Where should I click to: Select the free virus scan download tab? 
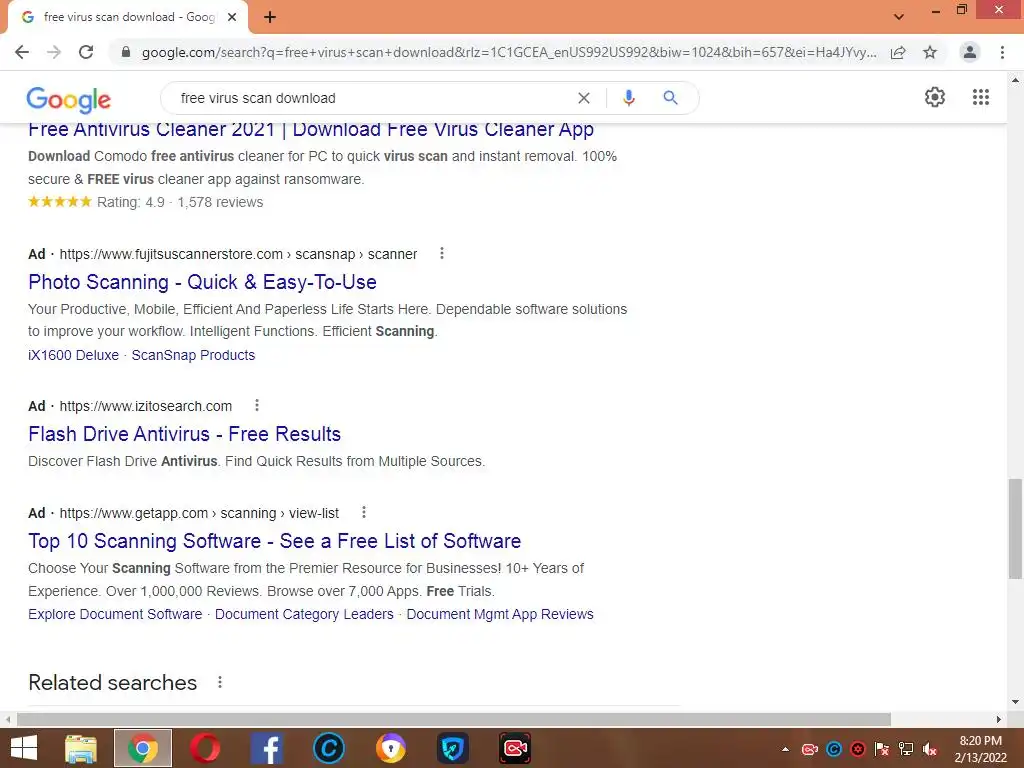[x=128, y=17]
